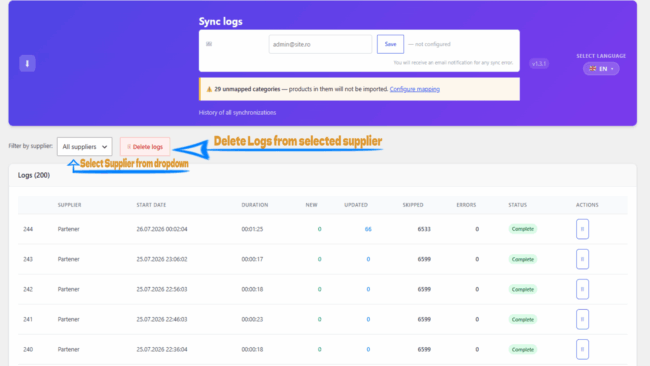Click start date 25.07.2026 23:06:02
This screenshot has width=650, height=366.
(x=162, y=259)
